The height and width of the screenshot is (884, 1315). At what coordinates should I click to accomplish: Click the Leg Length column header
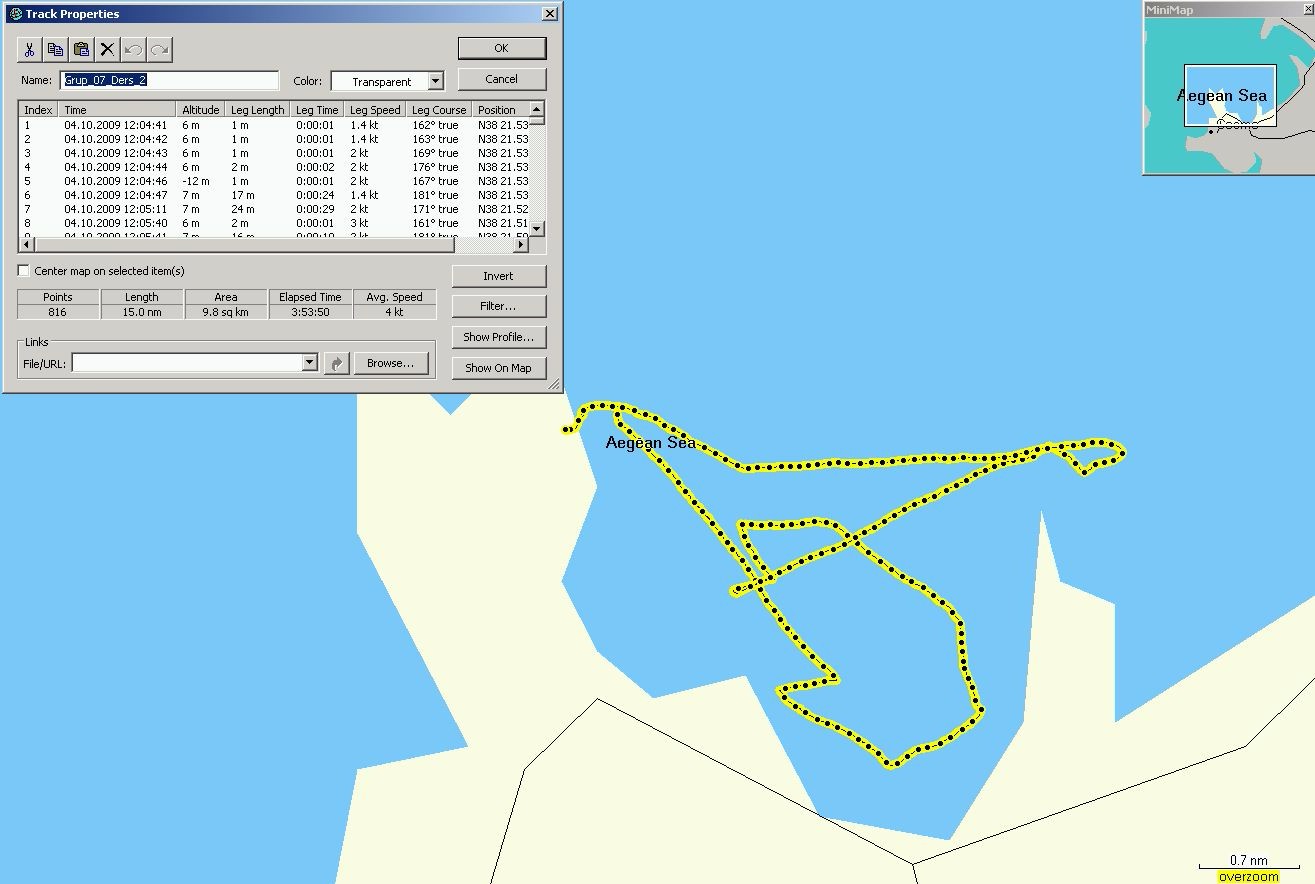coord(258,110)
